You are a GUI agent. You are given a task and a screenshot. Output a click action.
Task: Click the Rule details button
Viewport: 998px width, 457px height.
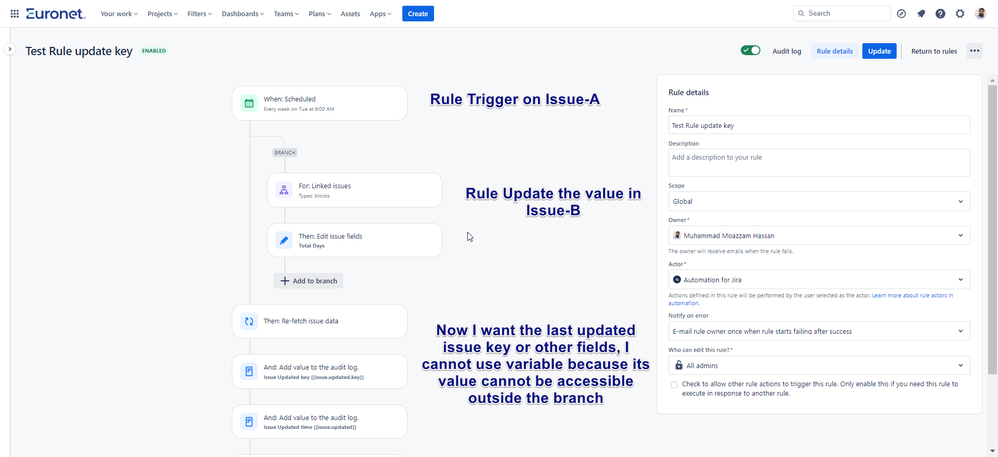click(x=834, y=51)
